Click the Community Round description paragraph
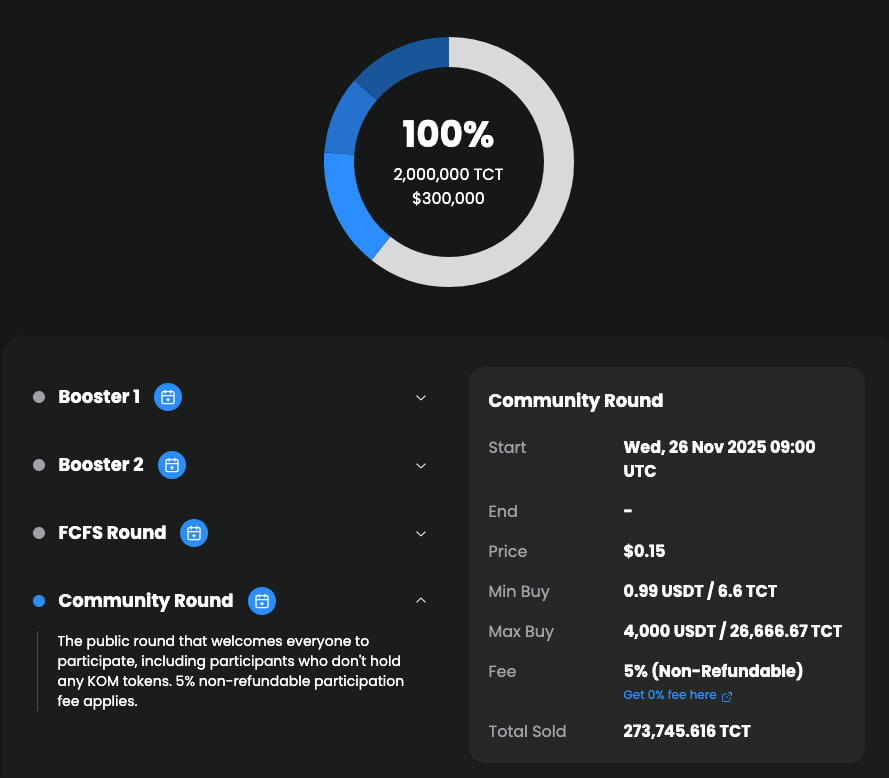Image resolution: width=889 pixels, height=778 pixels. 231,671
